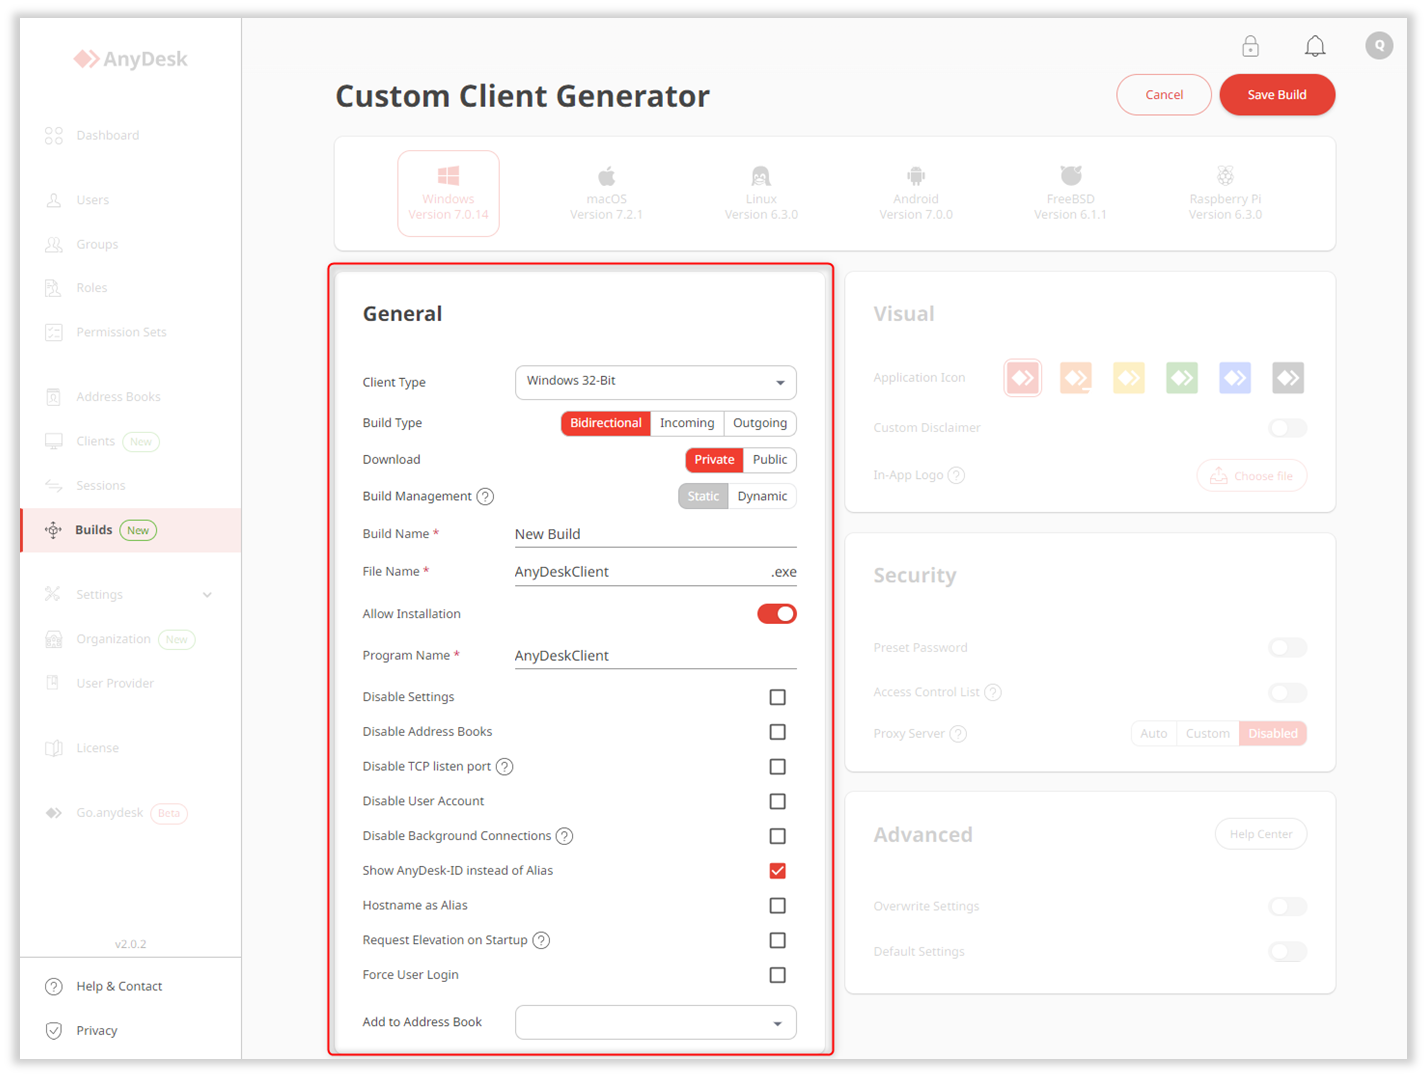Select the Android platform icon

[916, 177]
